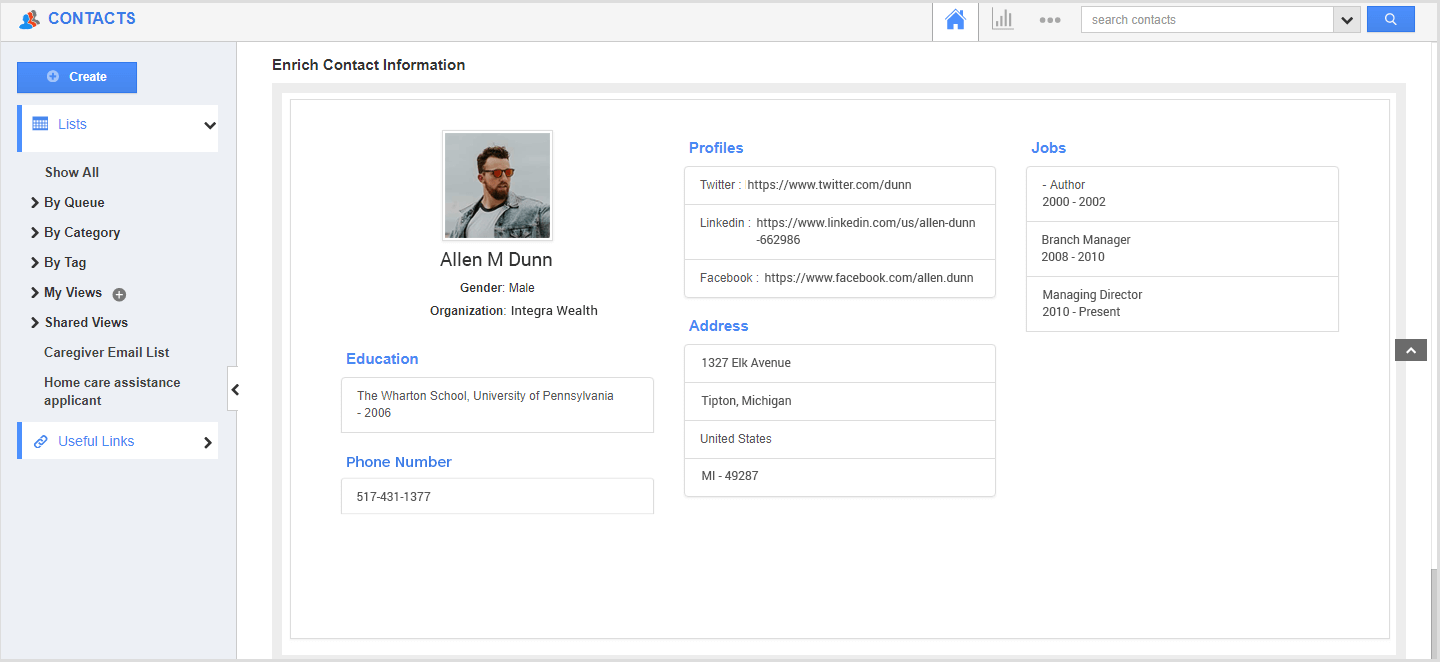The height and width of the screenshot is (662, 1442).
Task: Expand the Useful Links section
Action: click(x=208, y=442)
